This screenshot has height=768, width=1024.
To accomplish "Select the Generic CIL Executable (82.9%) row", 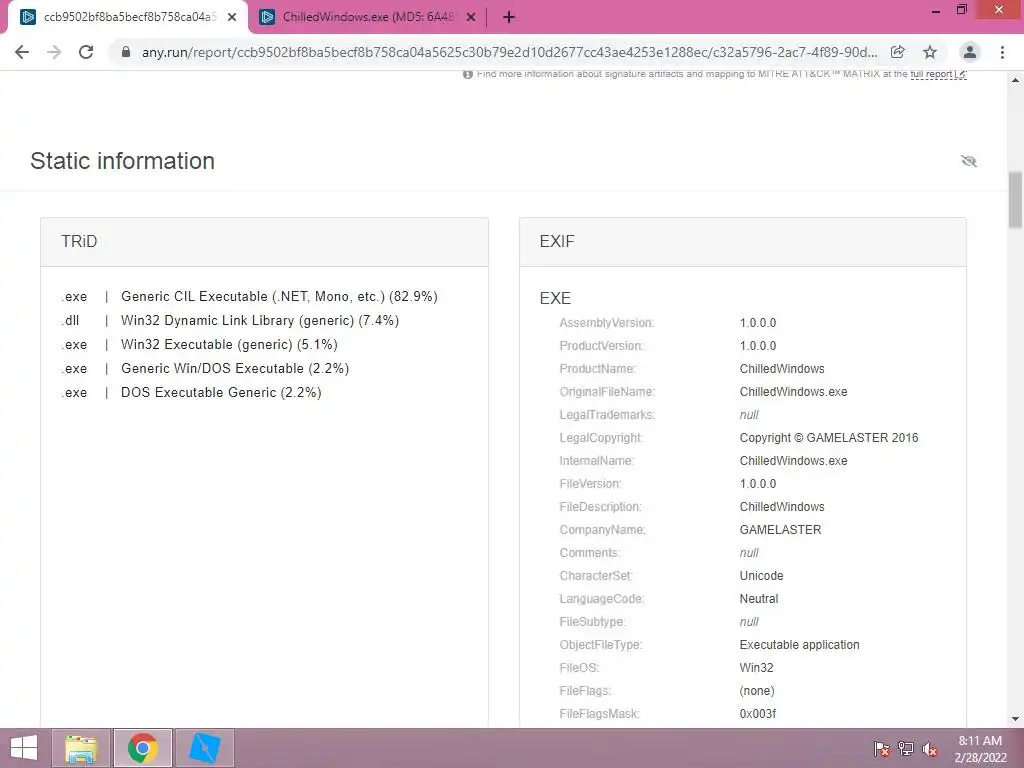I will [249, 296].
